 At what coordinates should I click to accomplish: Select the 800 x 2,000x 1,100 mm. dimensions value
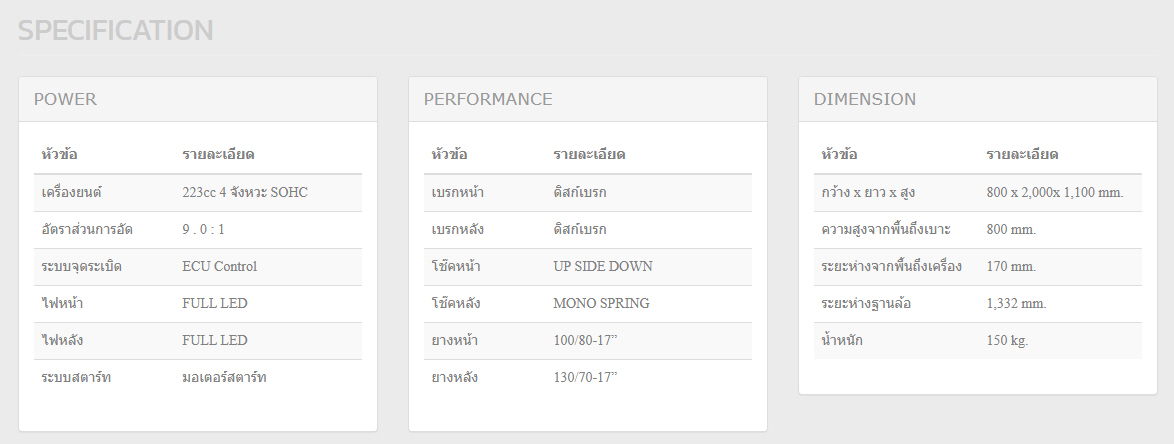1054,192
